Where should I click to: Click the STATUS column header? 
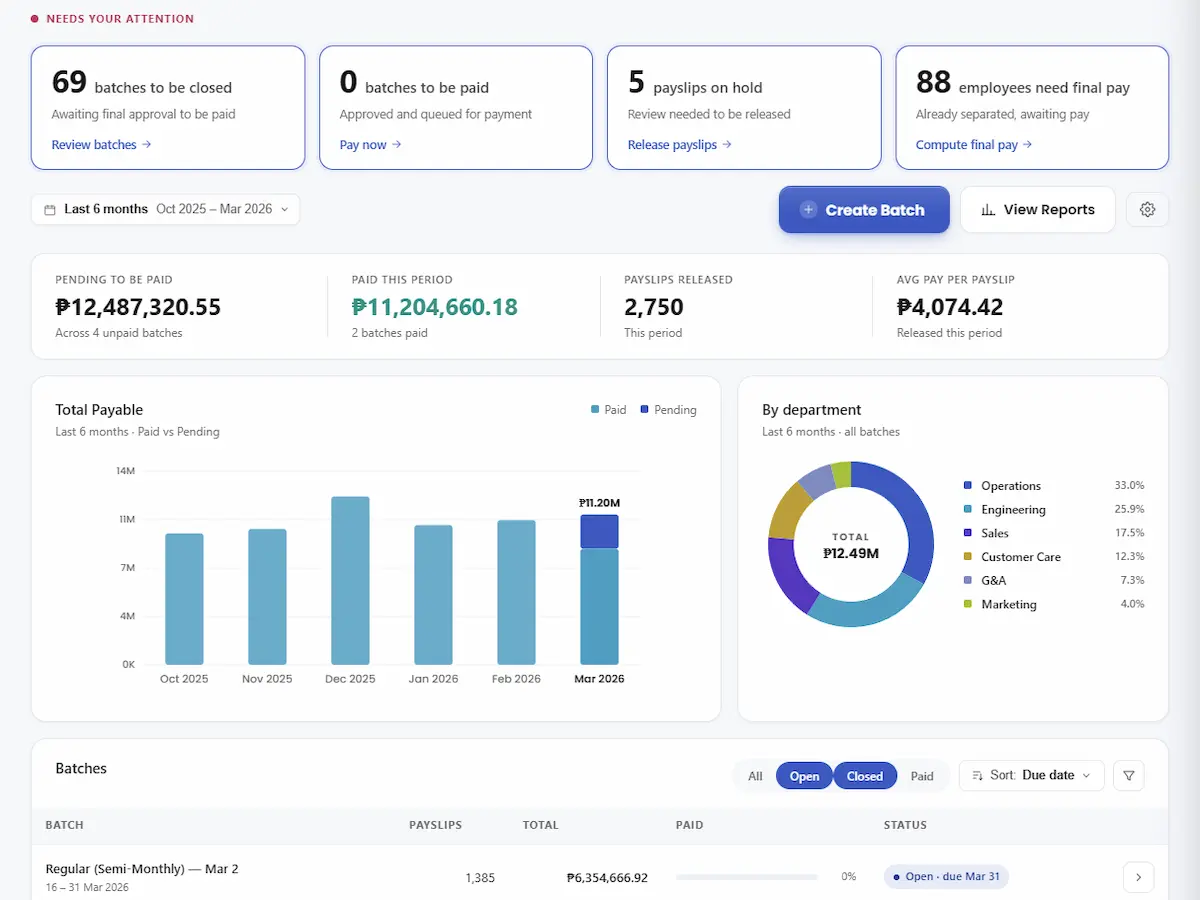point(905,825)
